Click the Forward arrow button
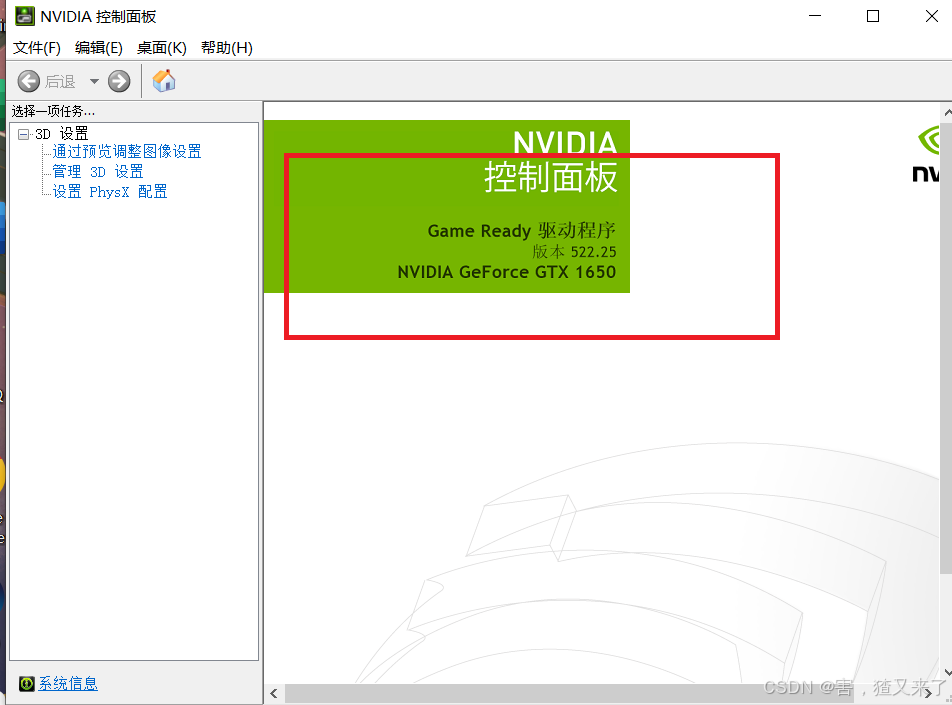Image resolution: width=952 pixels, height=705 pixels. [119, 81]
